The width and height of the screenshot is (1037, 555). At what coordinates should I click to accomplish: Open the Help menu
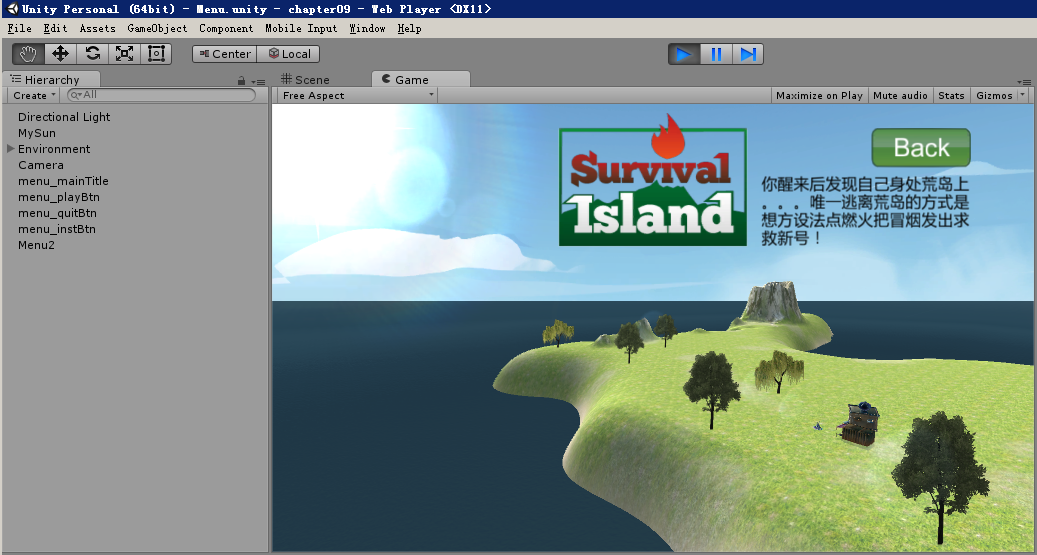click(409, 28)
